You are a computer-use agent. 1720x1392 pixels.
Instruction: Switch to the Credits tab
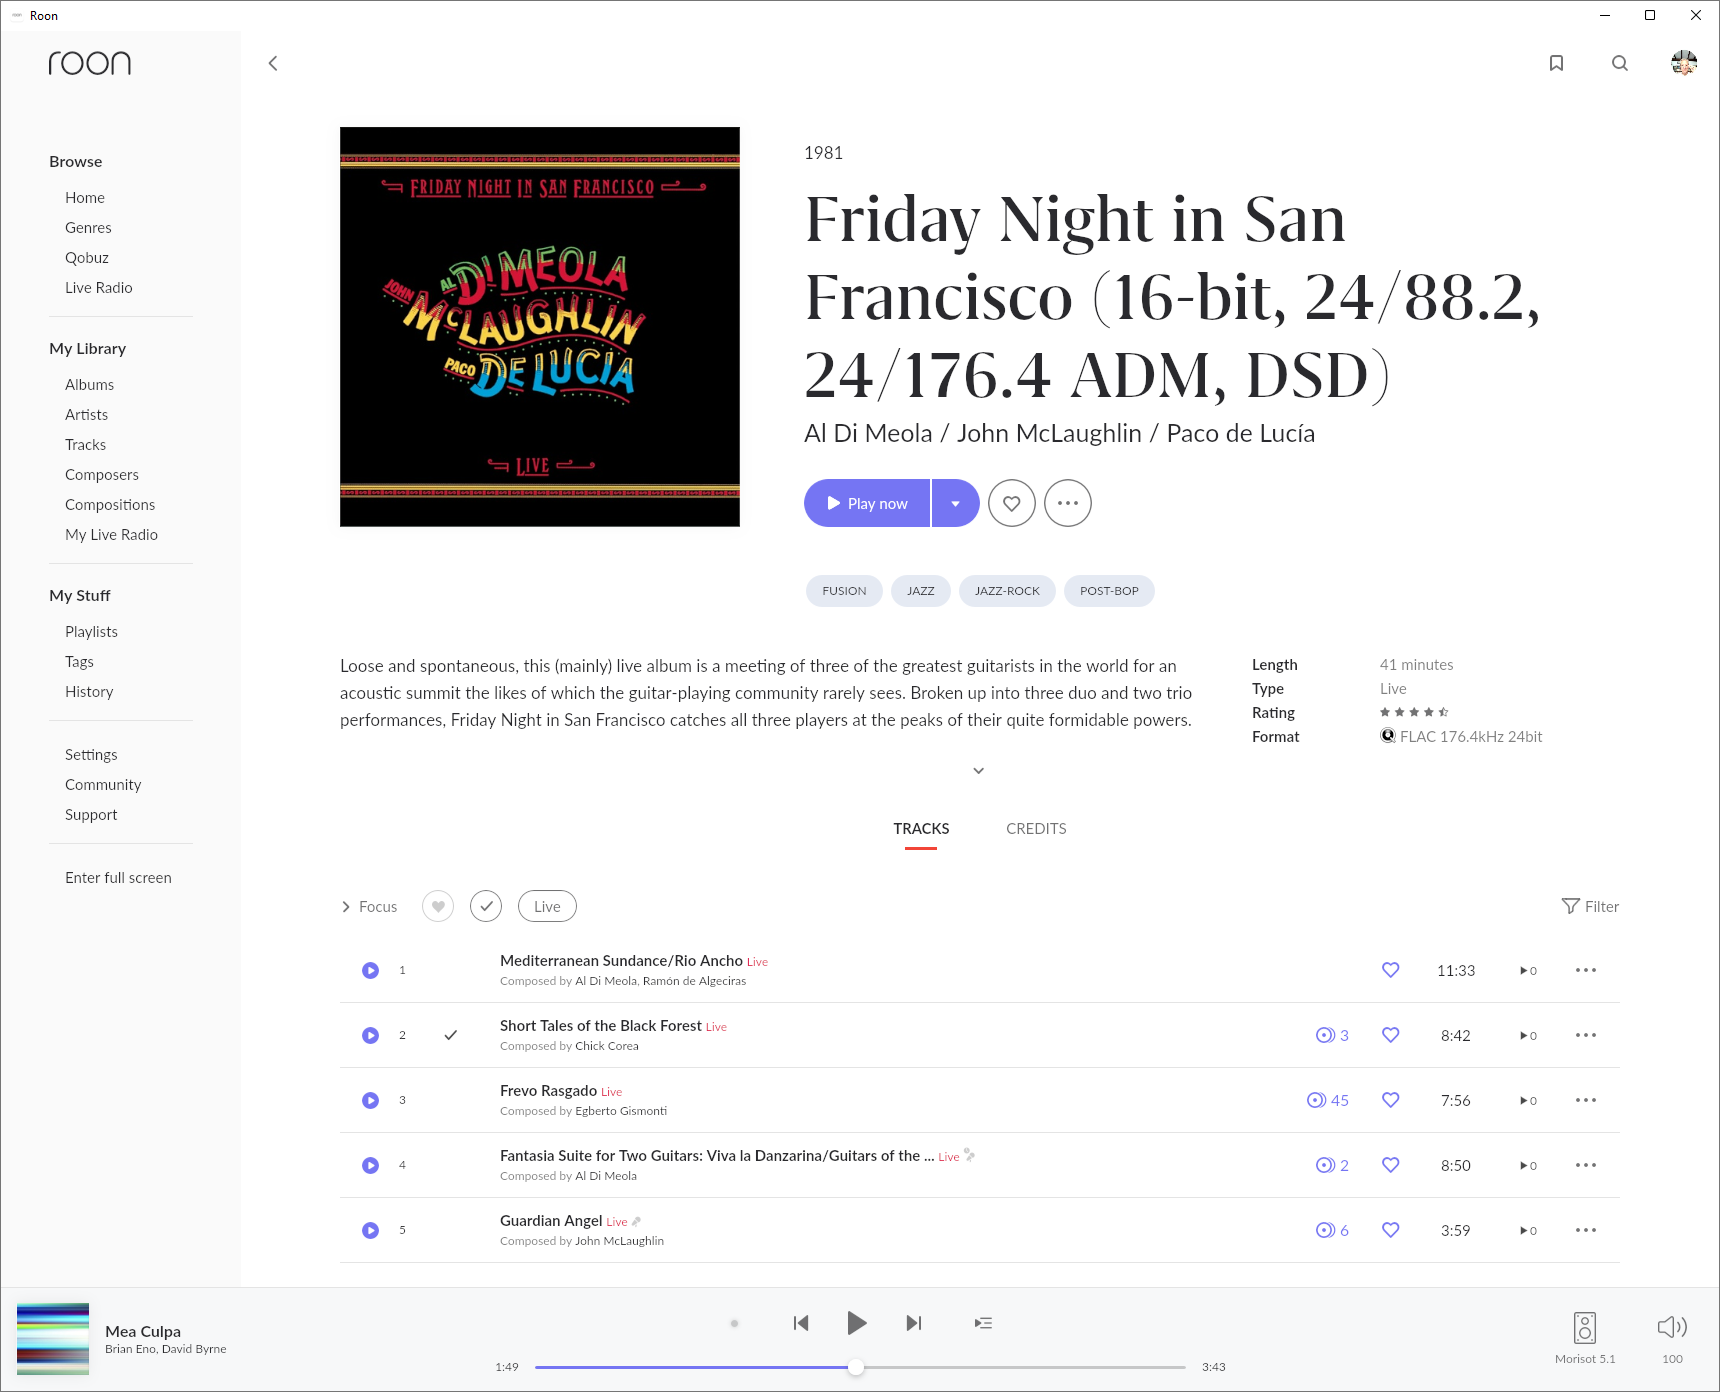point(1036,828)
